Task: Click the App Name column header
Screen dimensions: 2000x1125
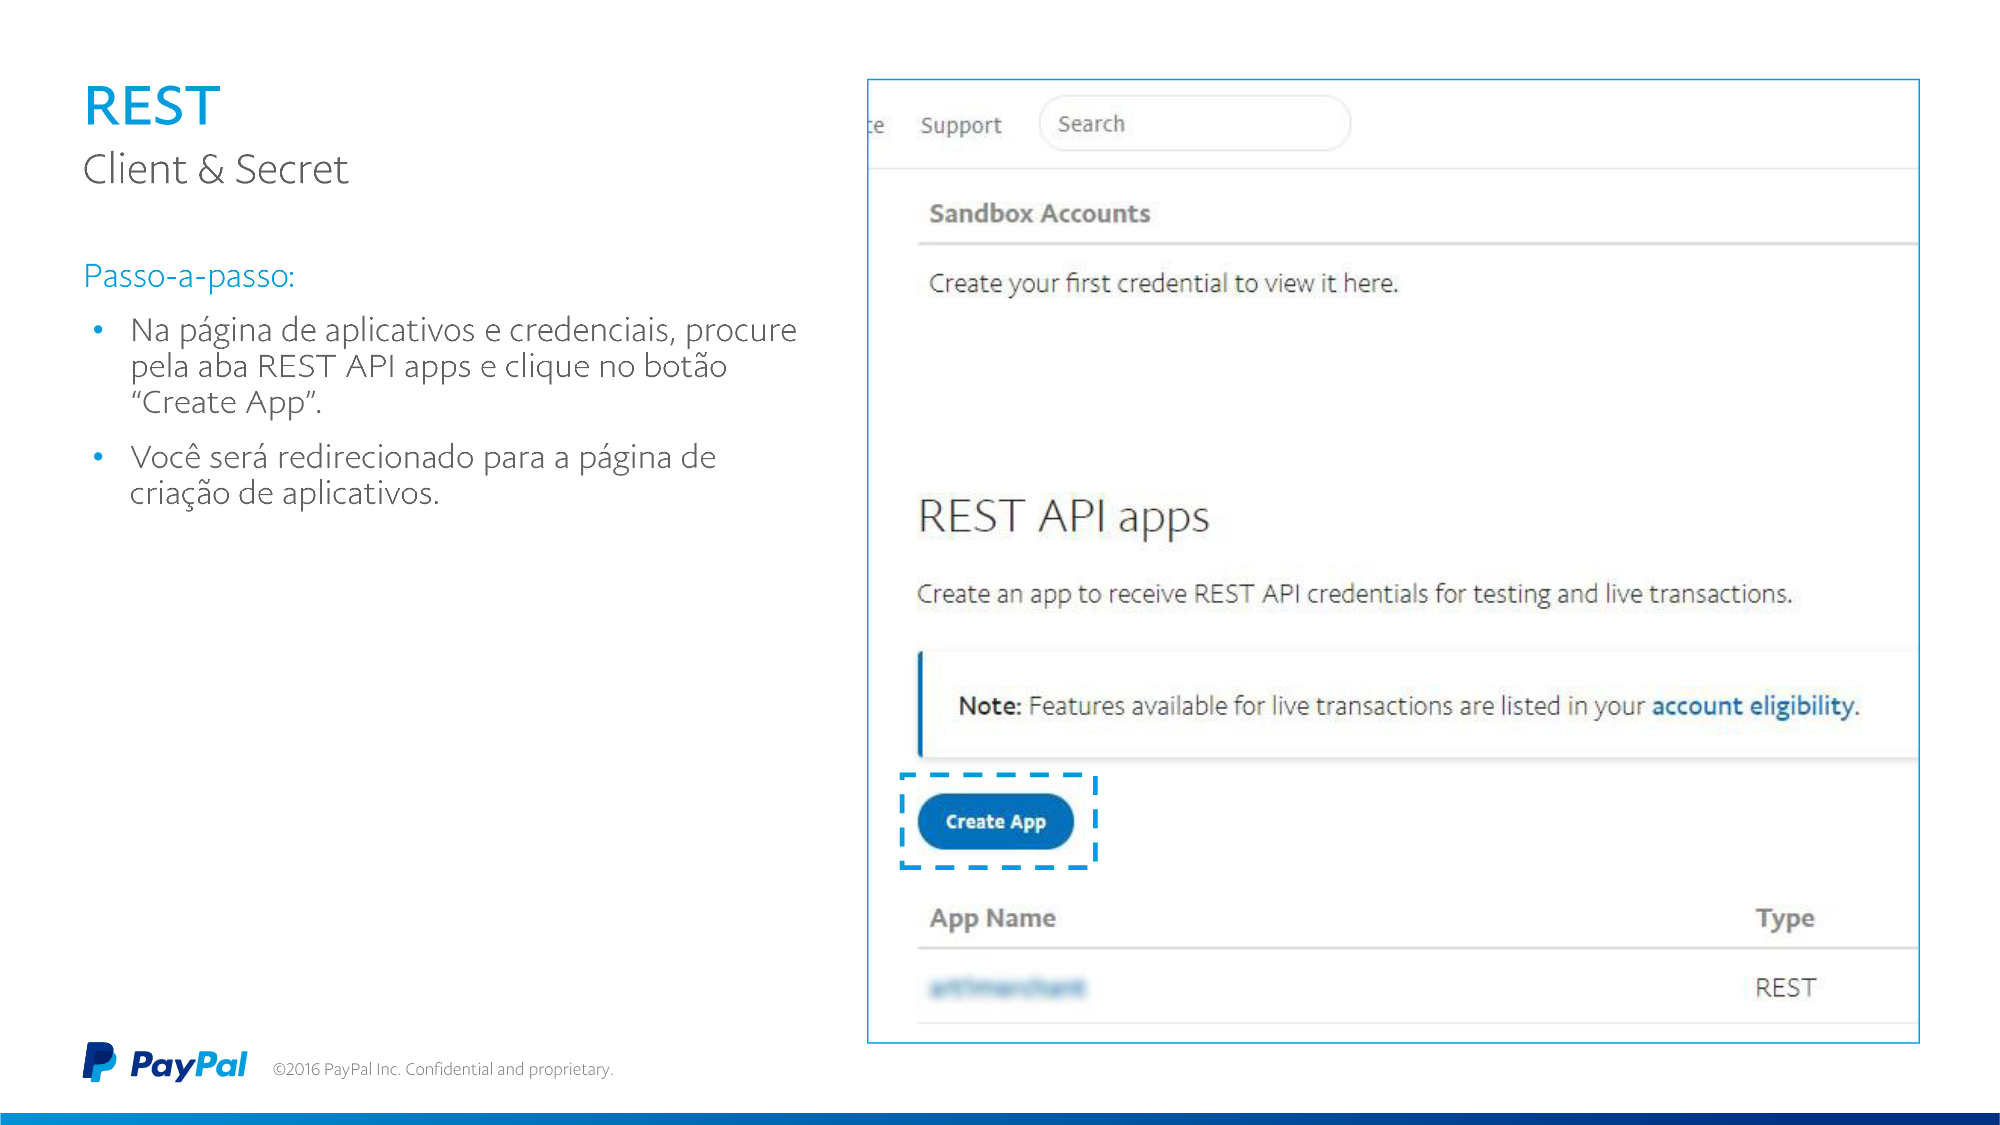Action: pyautogui.click(x=992, y=918)
